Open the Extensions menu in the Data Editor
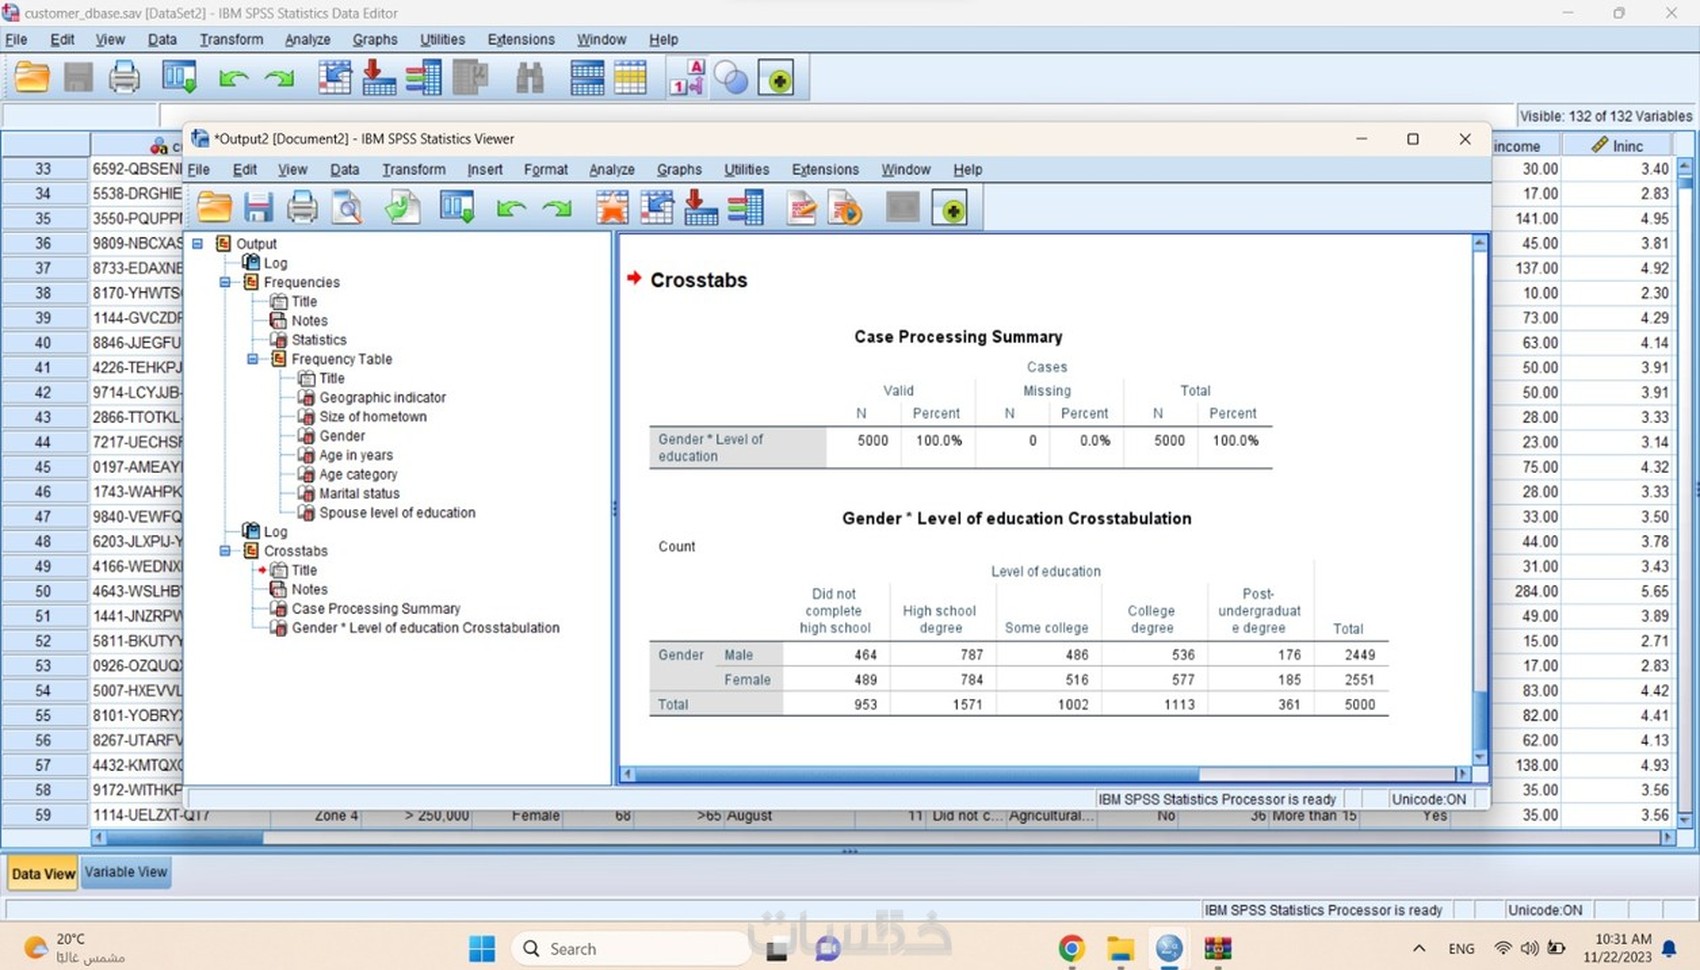This screenshot has width=1700, height=970. point(521,40)
